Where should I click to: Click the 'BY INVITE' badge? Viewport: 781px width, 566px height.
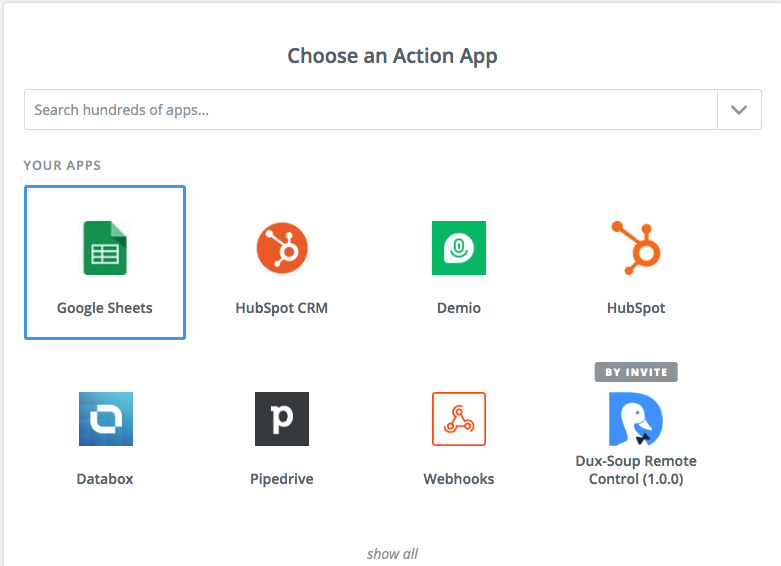tap(636, 372)
